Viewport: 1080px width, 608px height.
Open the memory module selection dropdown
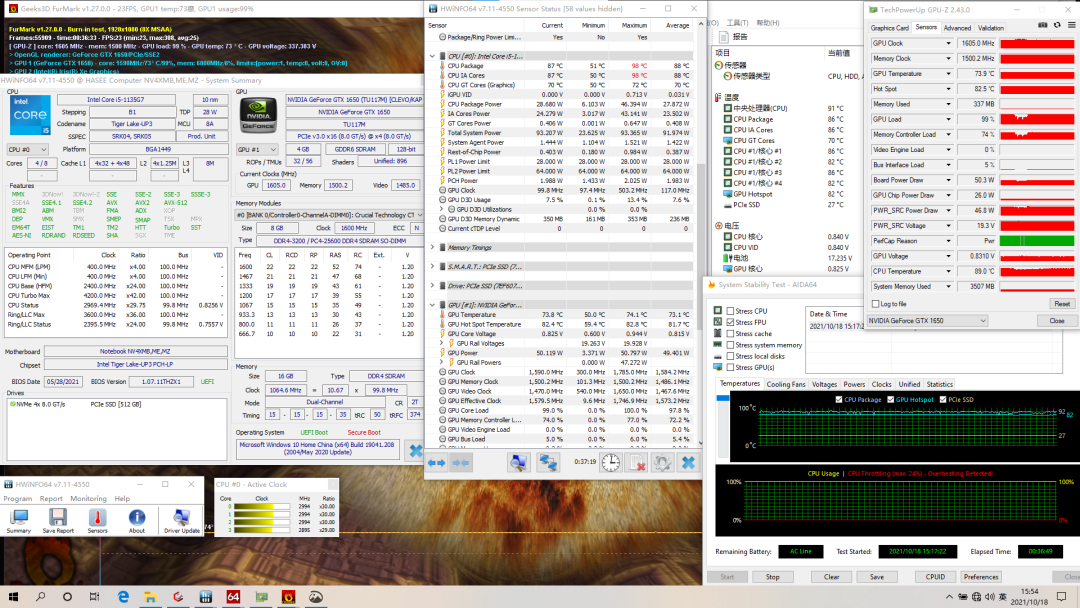329,215
